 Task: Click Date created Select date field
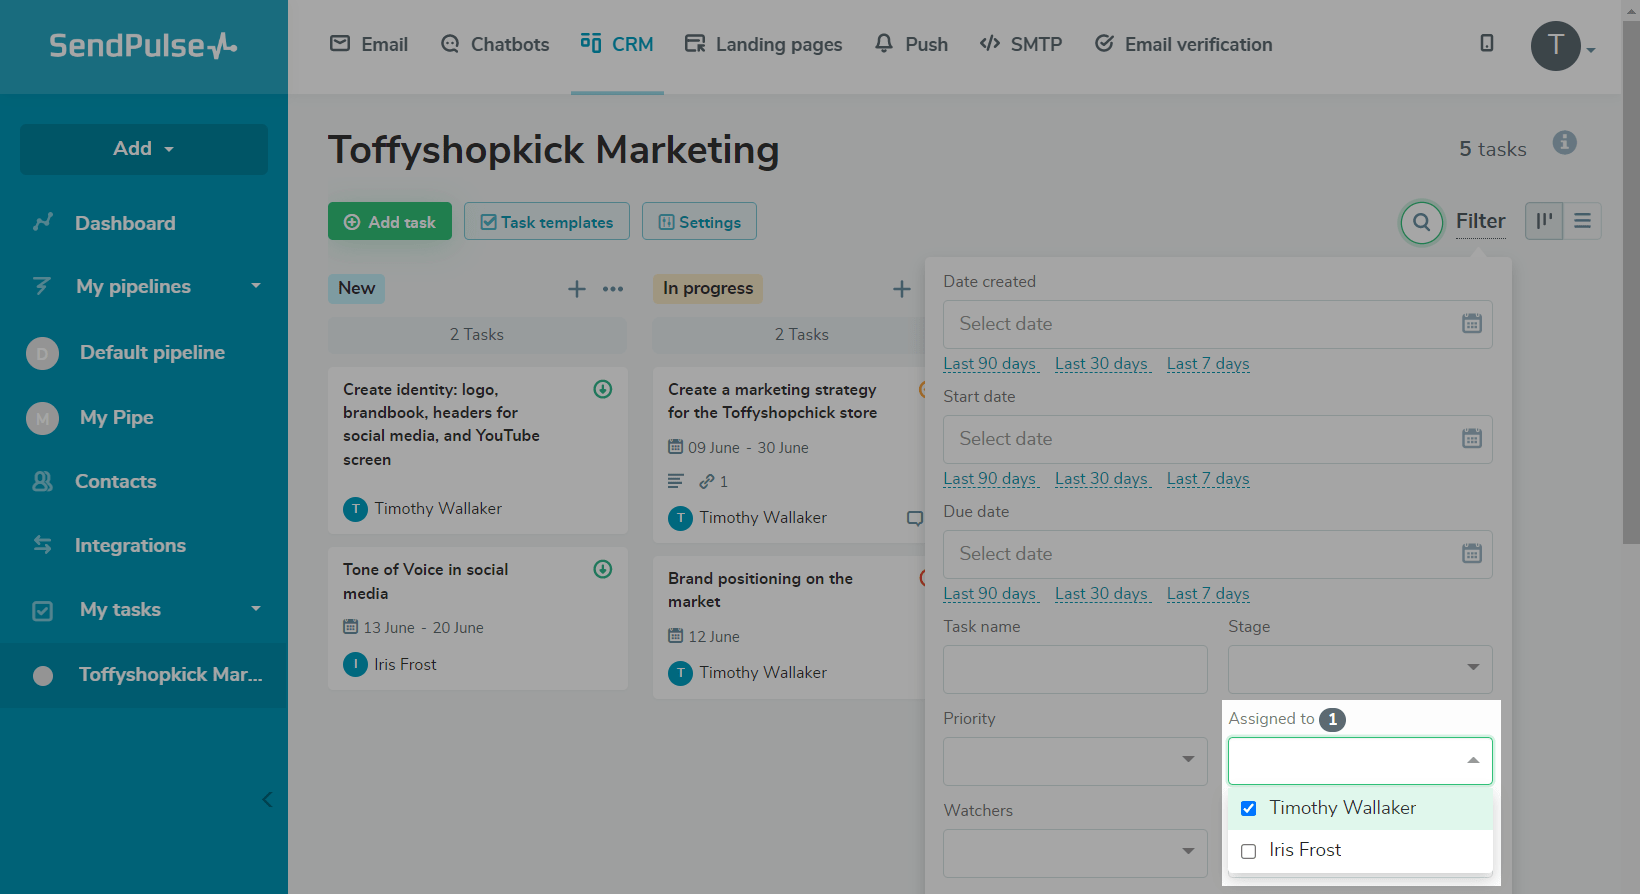point(1217,324)
